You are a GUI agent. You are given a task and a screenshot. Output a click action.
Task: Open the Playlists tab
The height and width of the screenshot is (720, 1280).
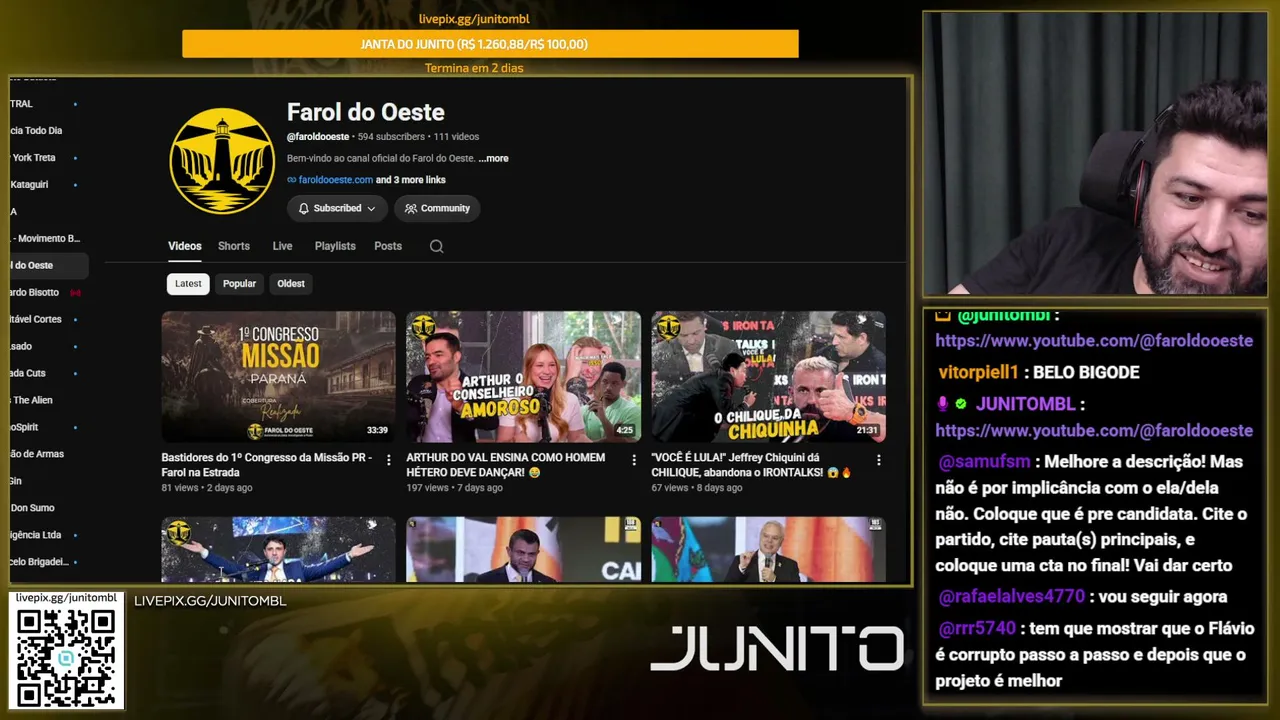pos(335,246)
